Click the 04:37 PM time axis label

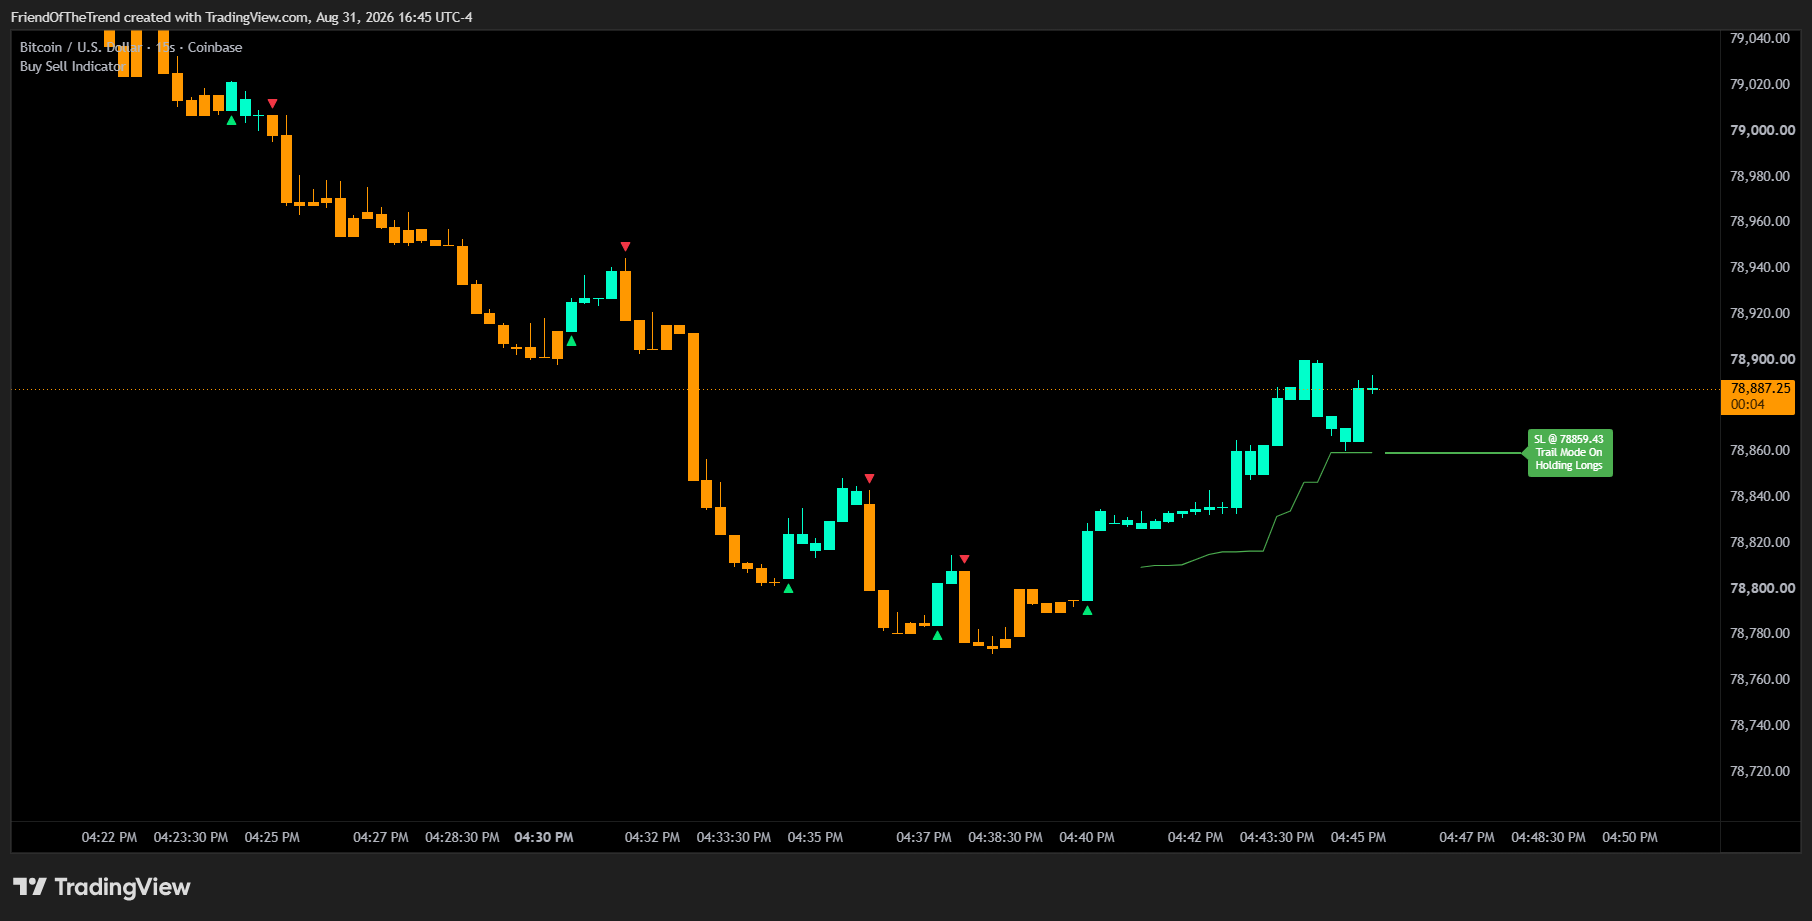pos(924,837)
